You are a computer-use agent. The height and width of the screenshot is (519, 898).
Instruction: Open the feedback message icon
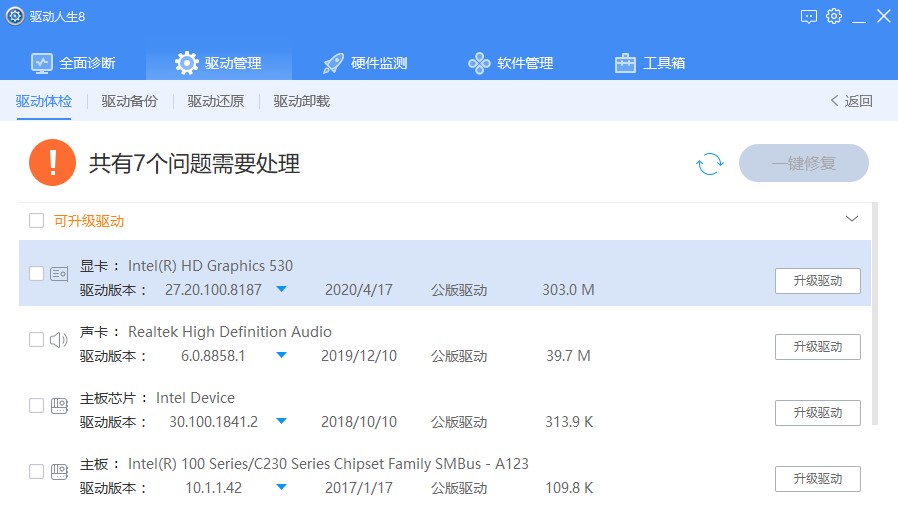click(x=809, y=17)
